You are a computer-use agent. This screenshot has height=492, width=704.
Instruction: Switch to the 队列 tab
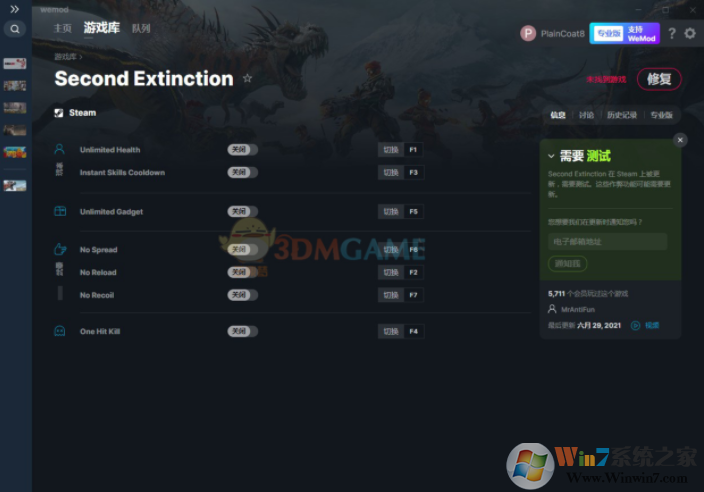[141, 28]
